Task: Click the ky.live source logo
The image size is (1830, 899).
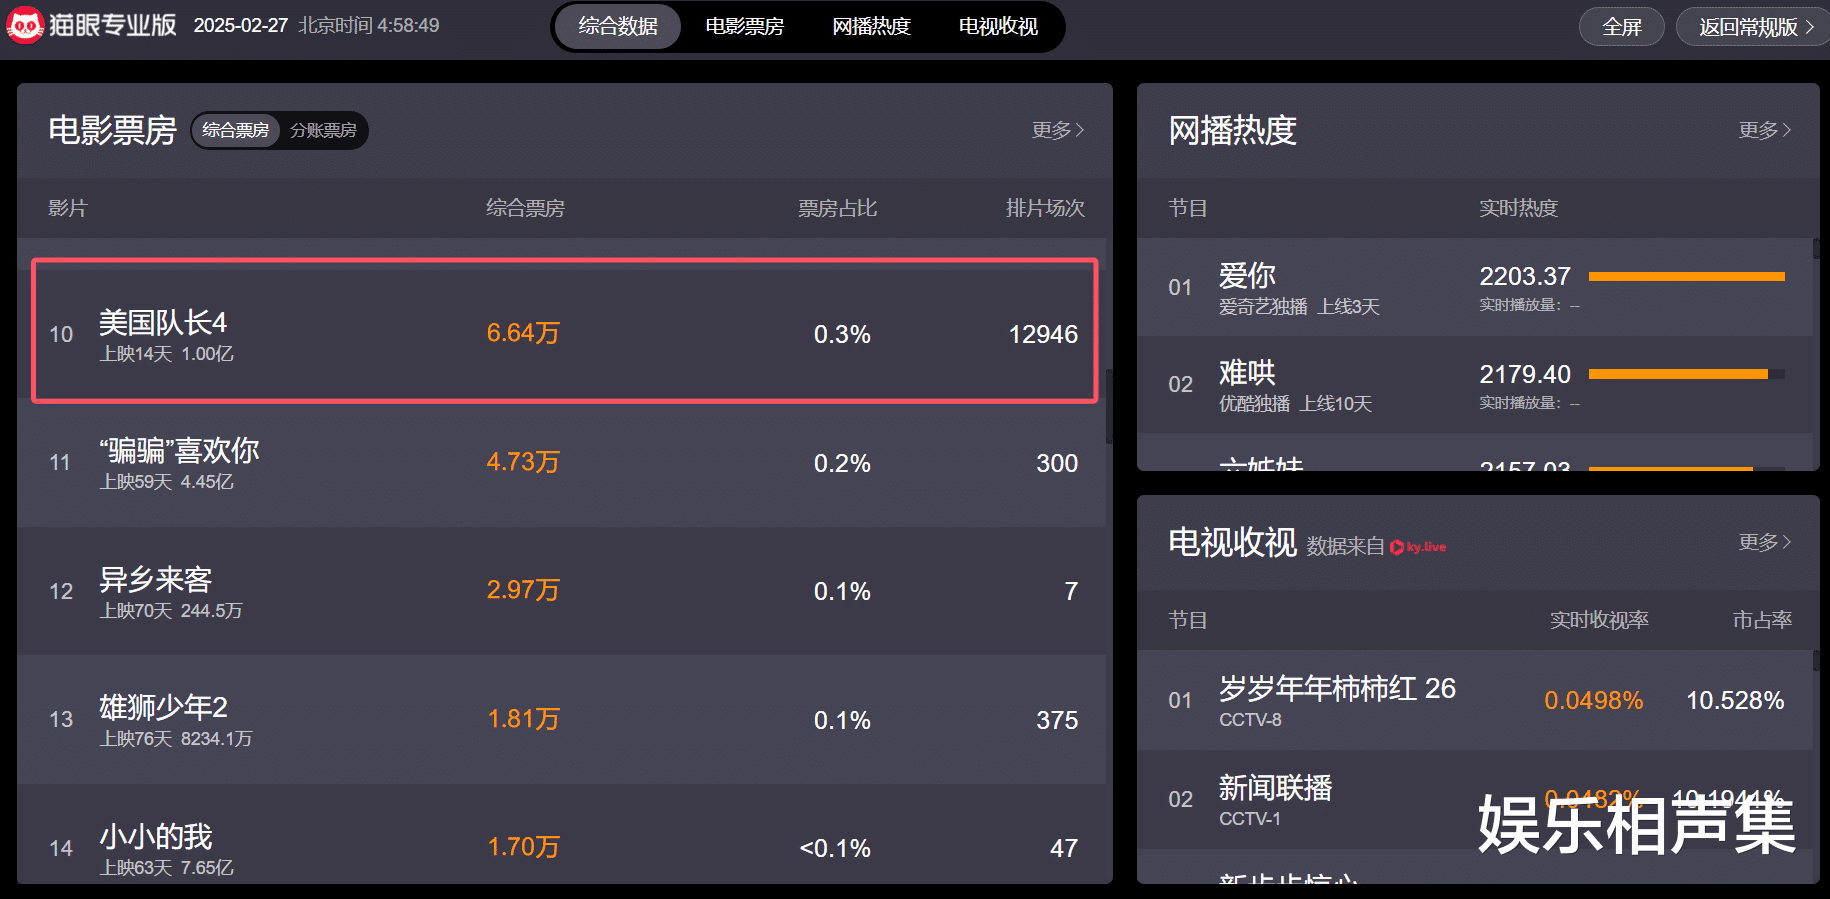Action: click(1418, 547)
